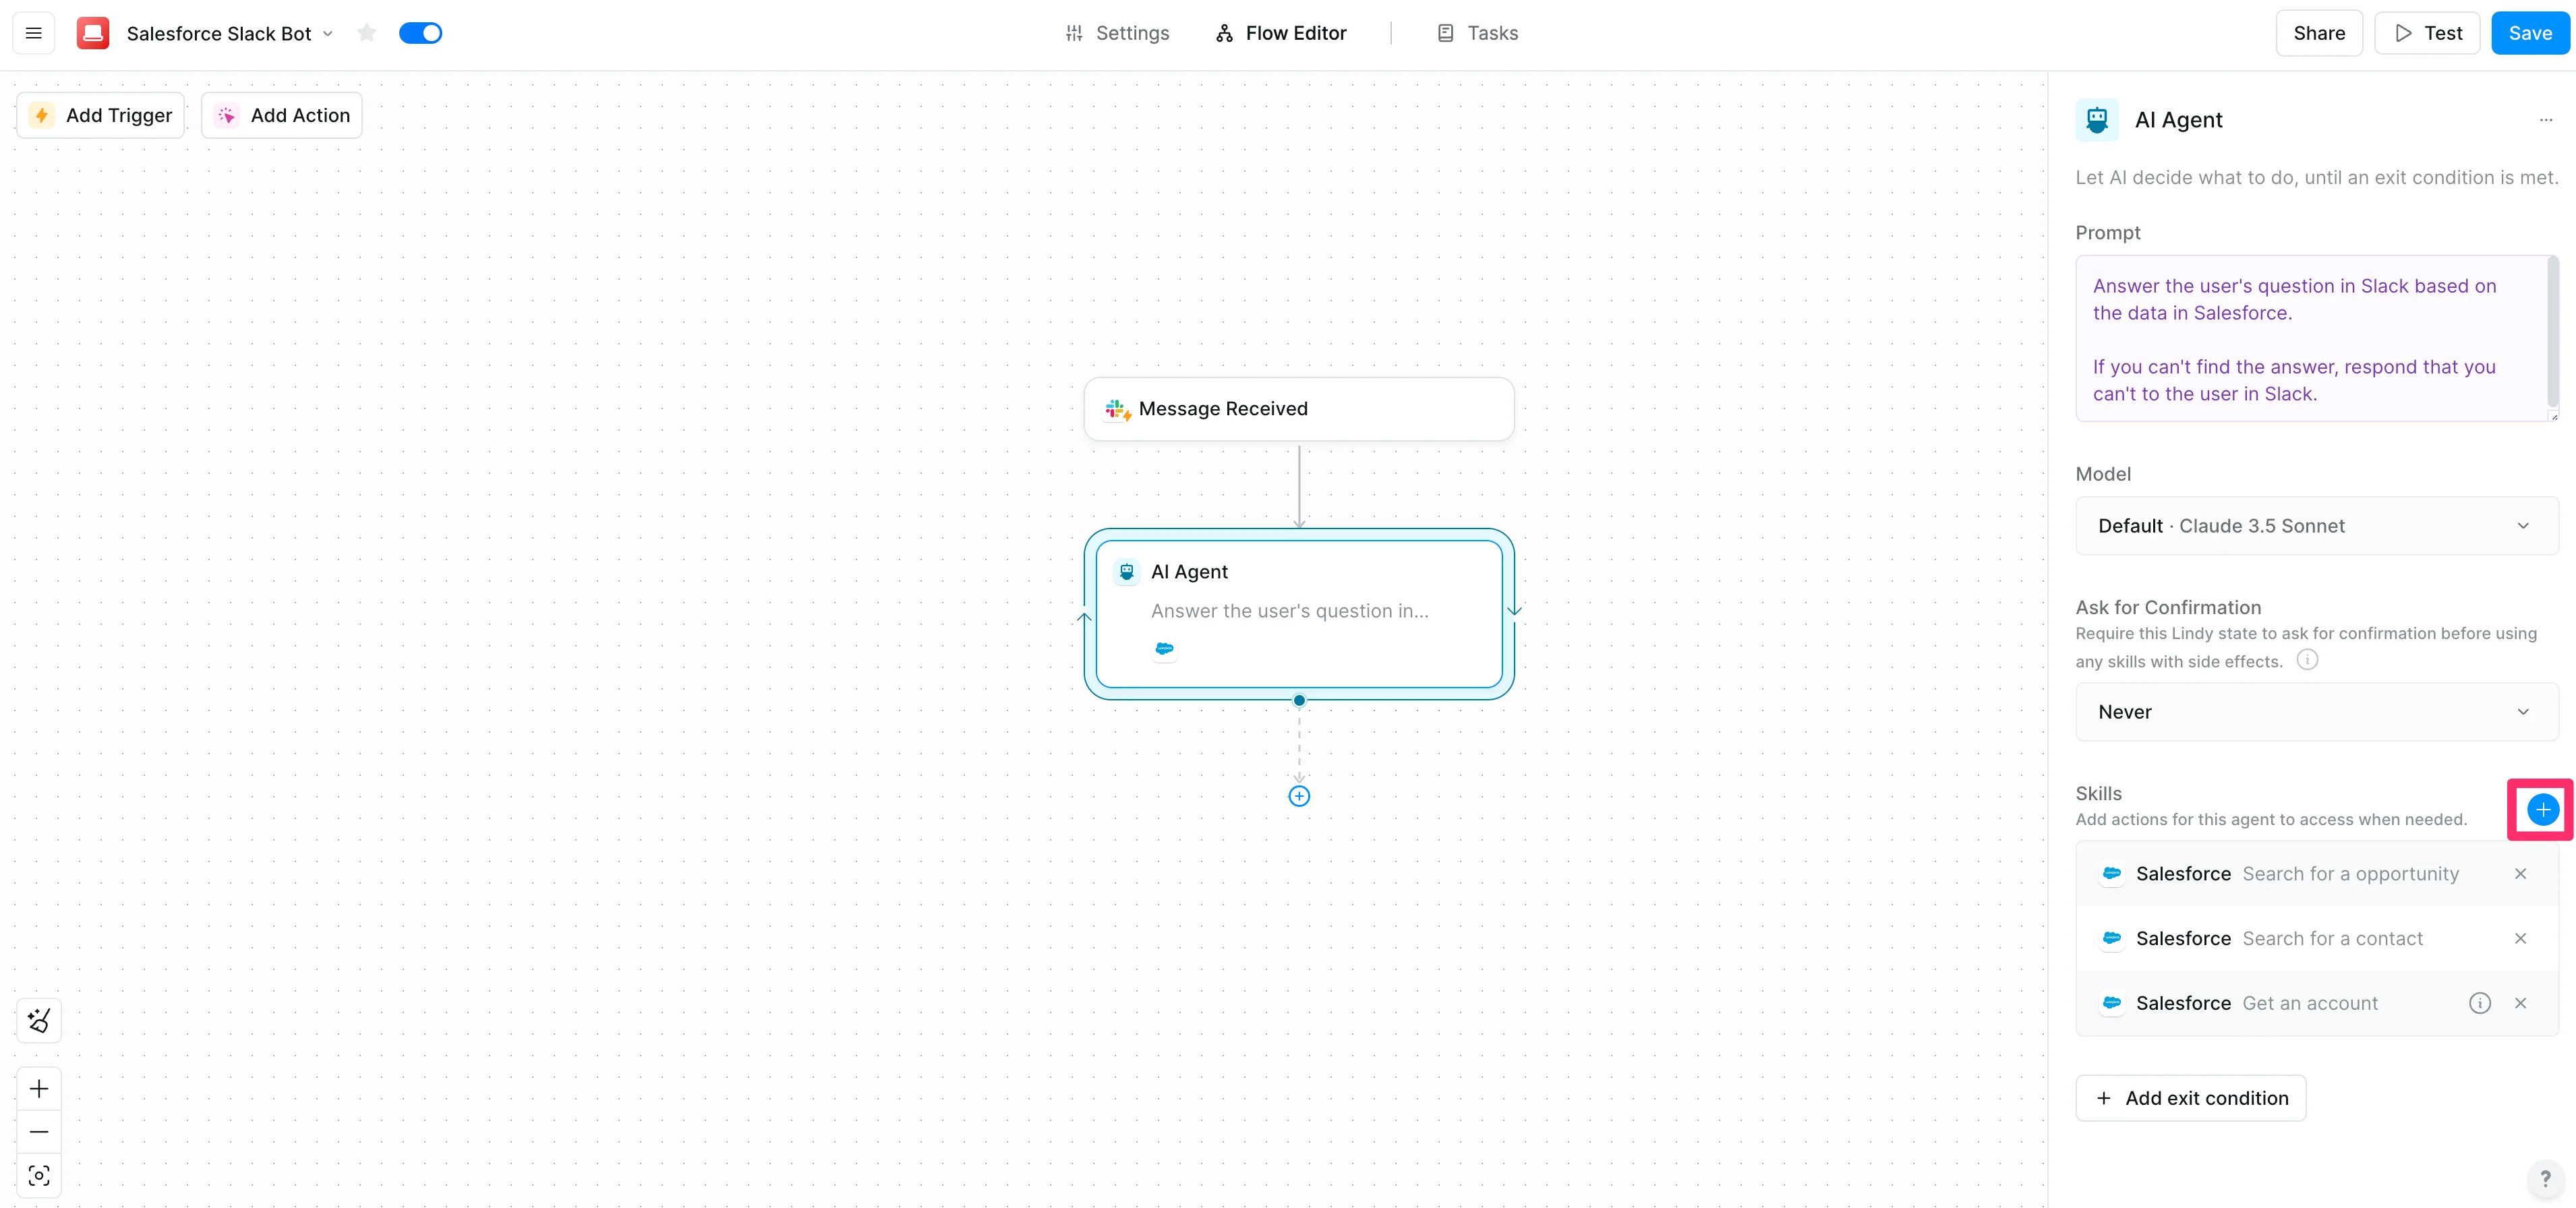Viewport: 2576px width, 1208px height.
Task: Remove Search for a contact skill
Action: tap(2520, 938)
